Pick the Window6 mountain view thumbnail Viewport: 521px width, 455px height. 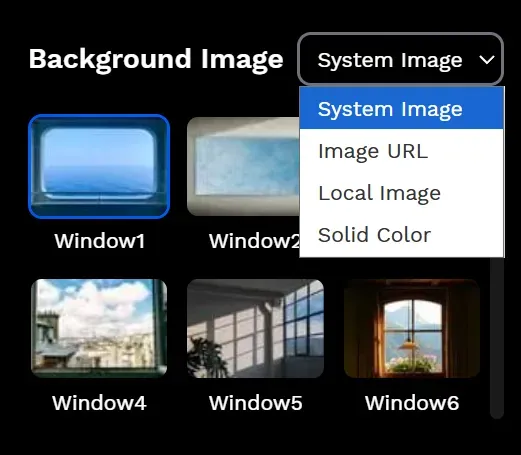coord(412,328)
